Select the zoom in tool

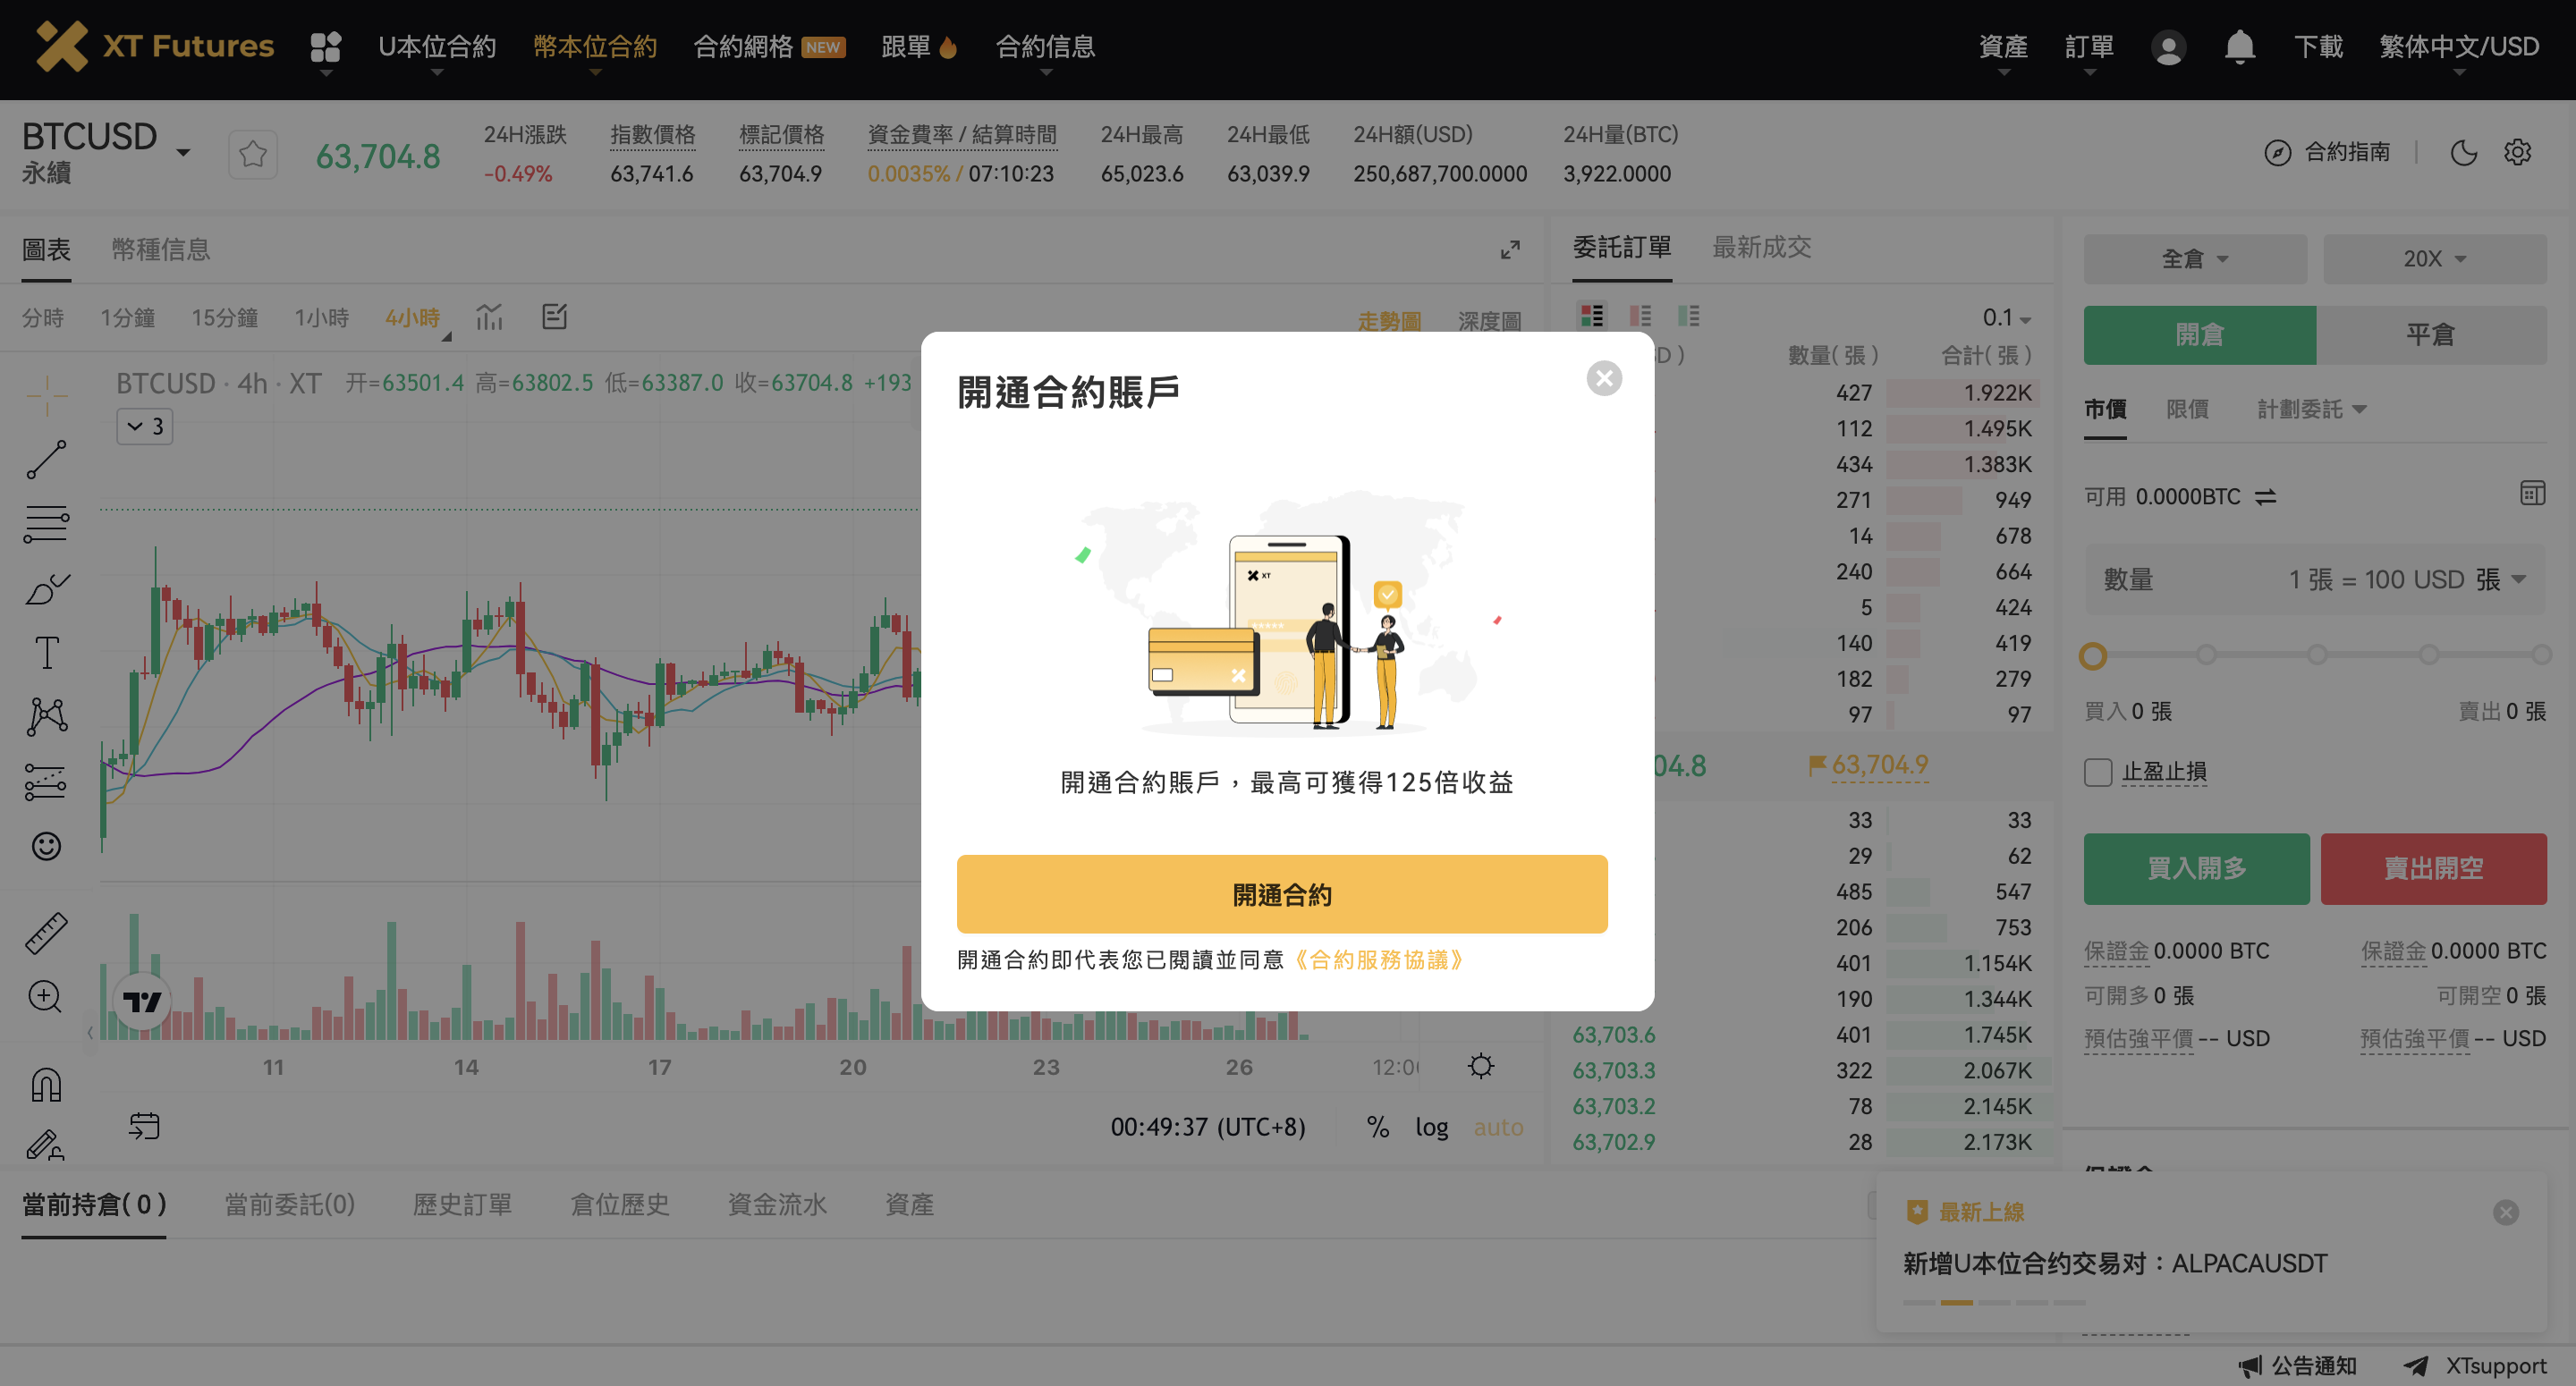pos(46,996)
